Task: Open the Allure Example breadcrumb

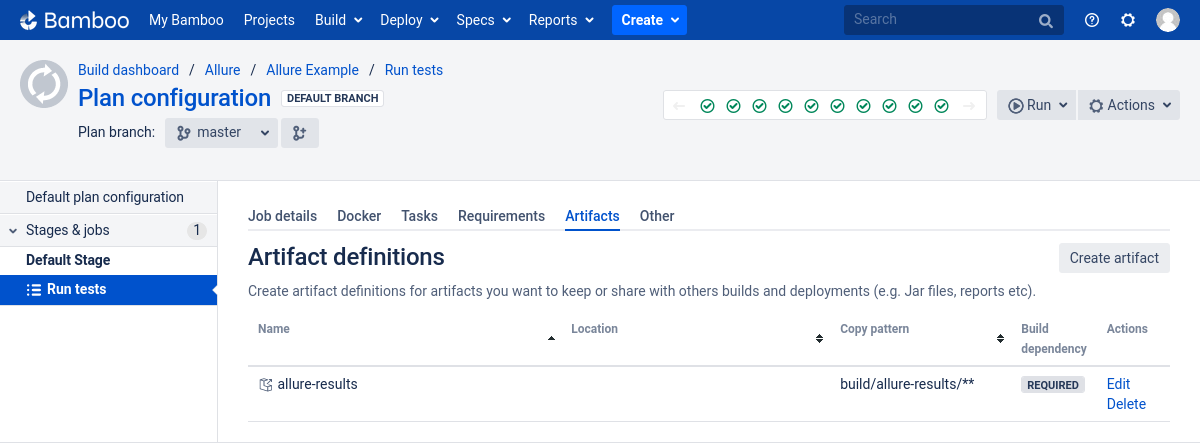Action: click(x=312, y=70)
